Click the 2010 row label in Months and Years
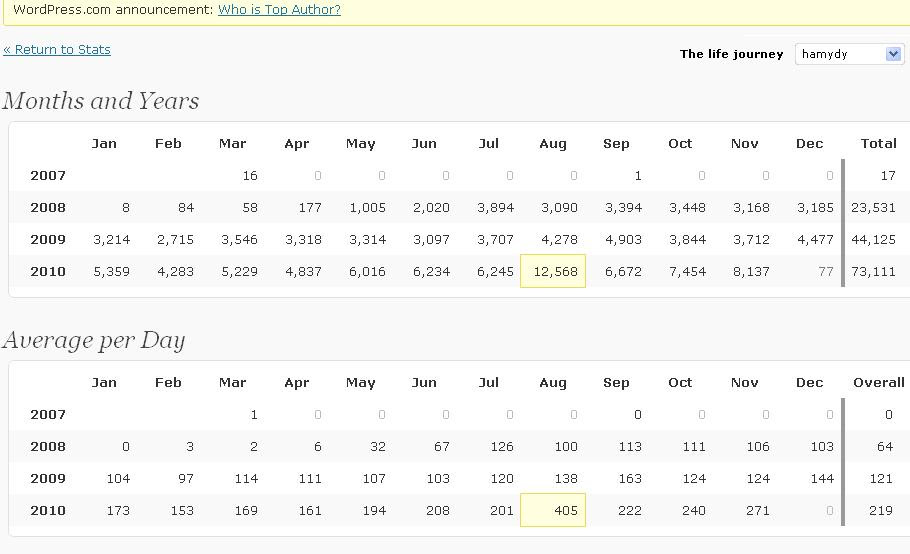The height and width of the screenshot is (554, 910). click(x=48, y=271)
